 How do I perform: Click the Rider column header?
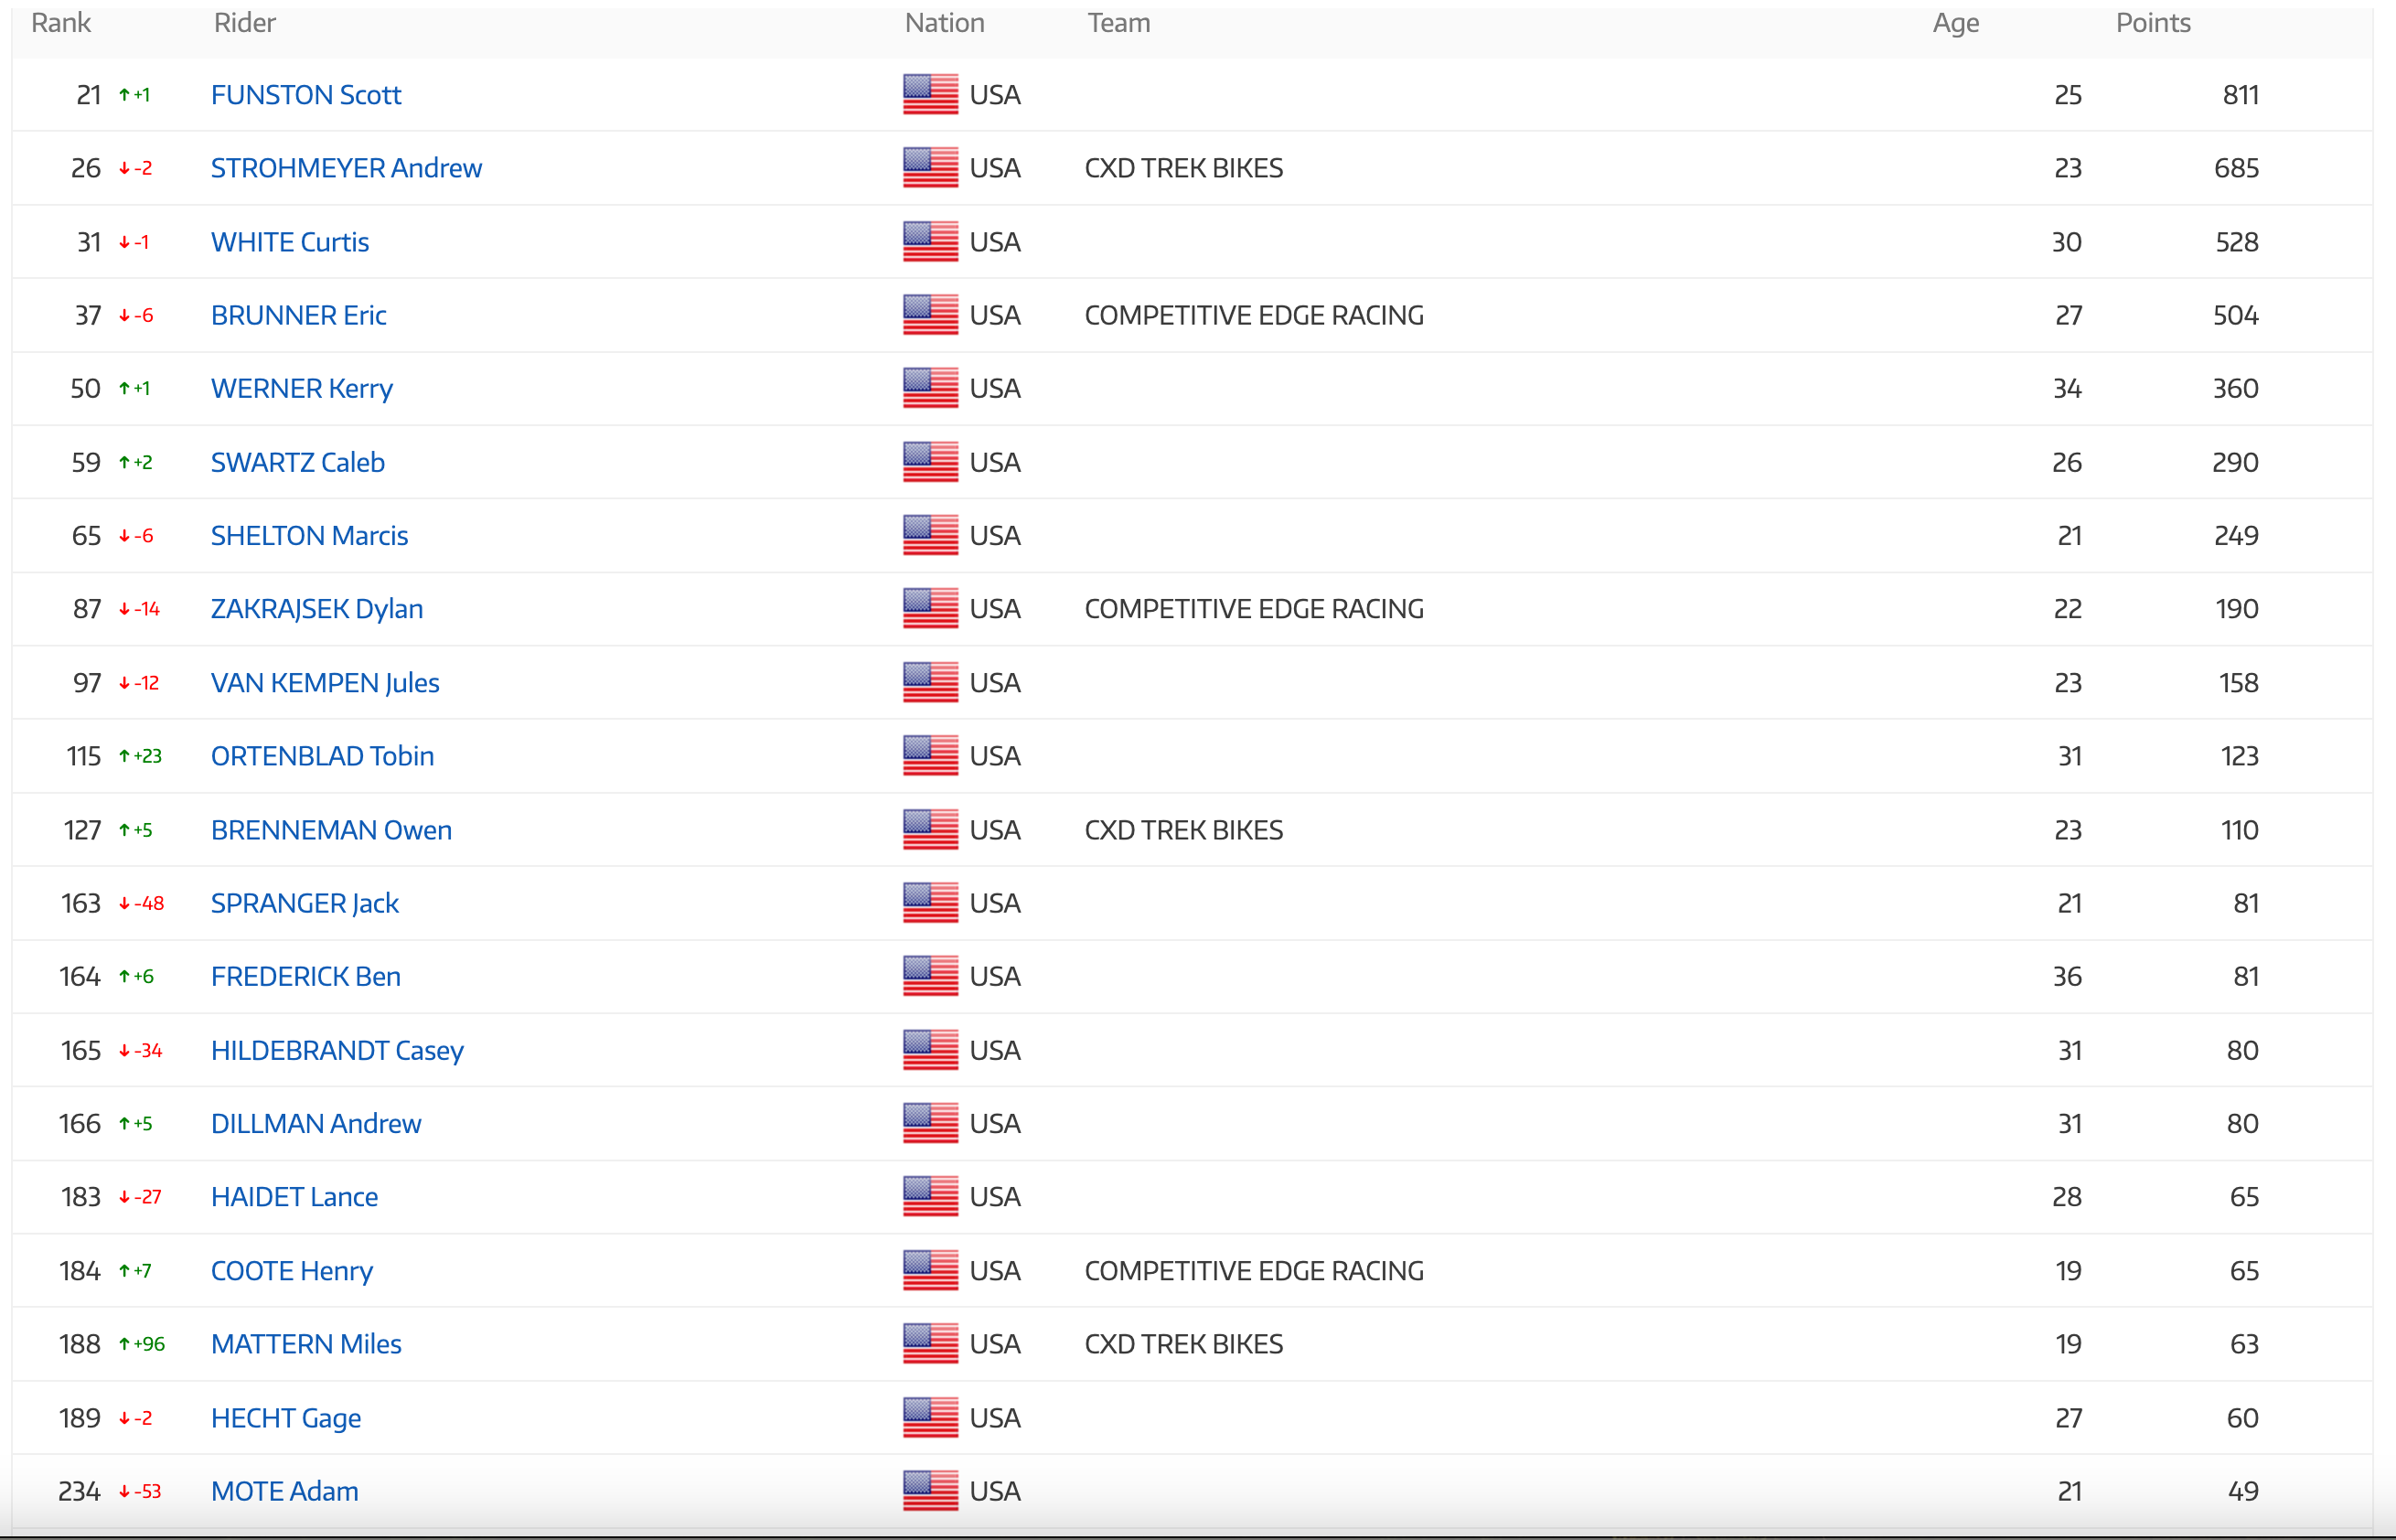click(245, 23)
